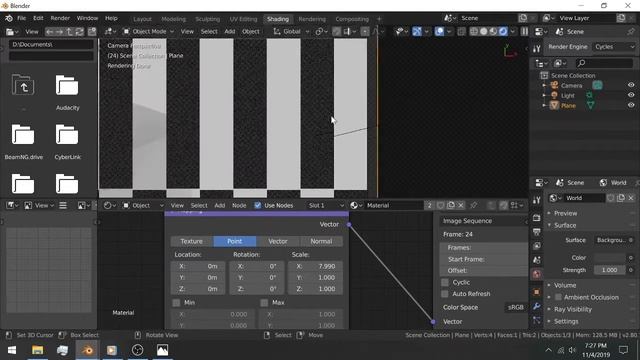The image size is (640, 360).
Task: Collapse the Surface panel
Action: click(x=564, y=225)
